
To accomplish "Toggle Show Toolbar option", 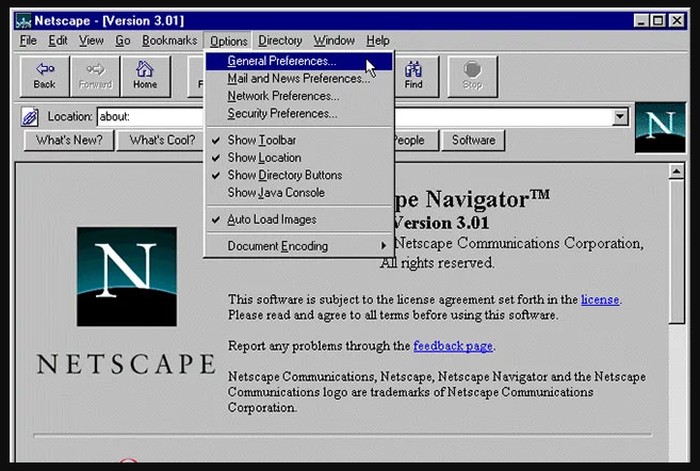I will pos(299,140).
